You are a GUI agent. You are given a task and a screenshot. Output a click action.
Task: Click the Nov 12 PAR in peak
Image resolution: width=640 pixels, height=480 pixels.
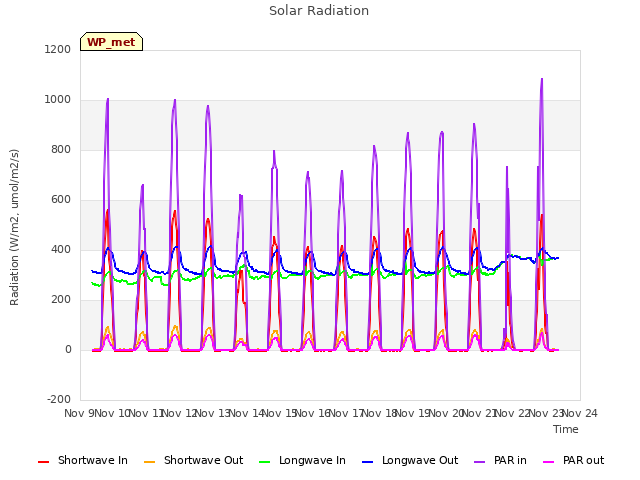coord(175,100)
